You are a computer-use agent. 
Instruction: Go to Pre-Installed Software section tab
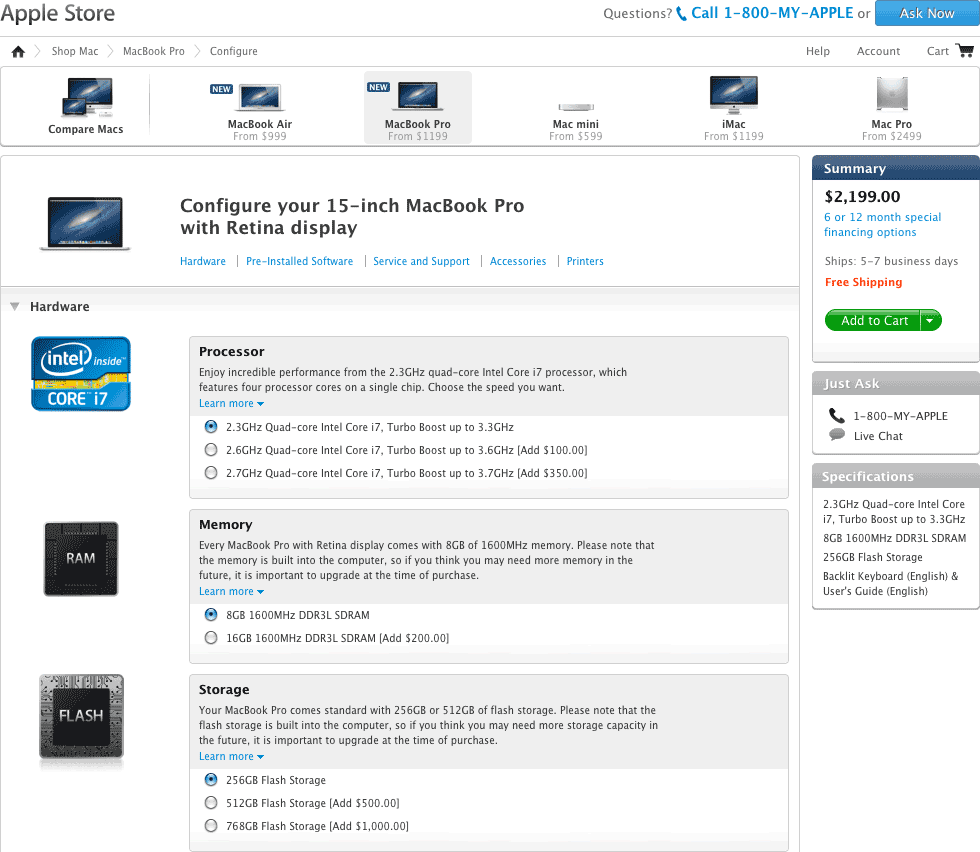tap(299, 261)
